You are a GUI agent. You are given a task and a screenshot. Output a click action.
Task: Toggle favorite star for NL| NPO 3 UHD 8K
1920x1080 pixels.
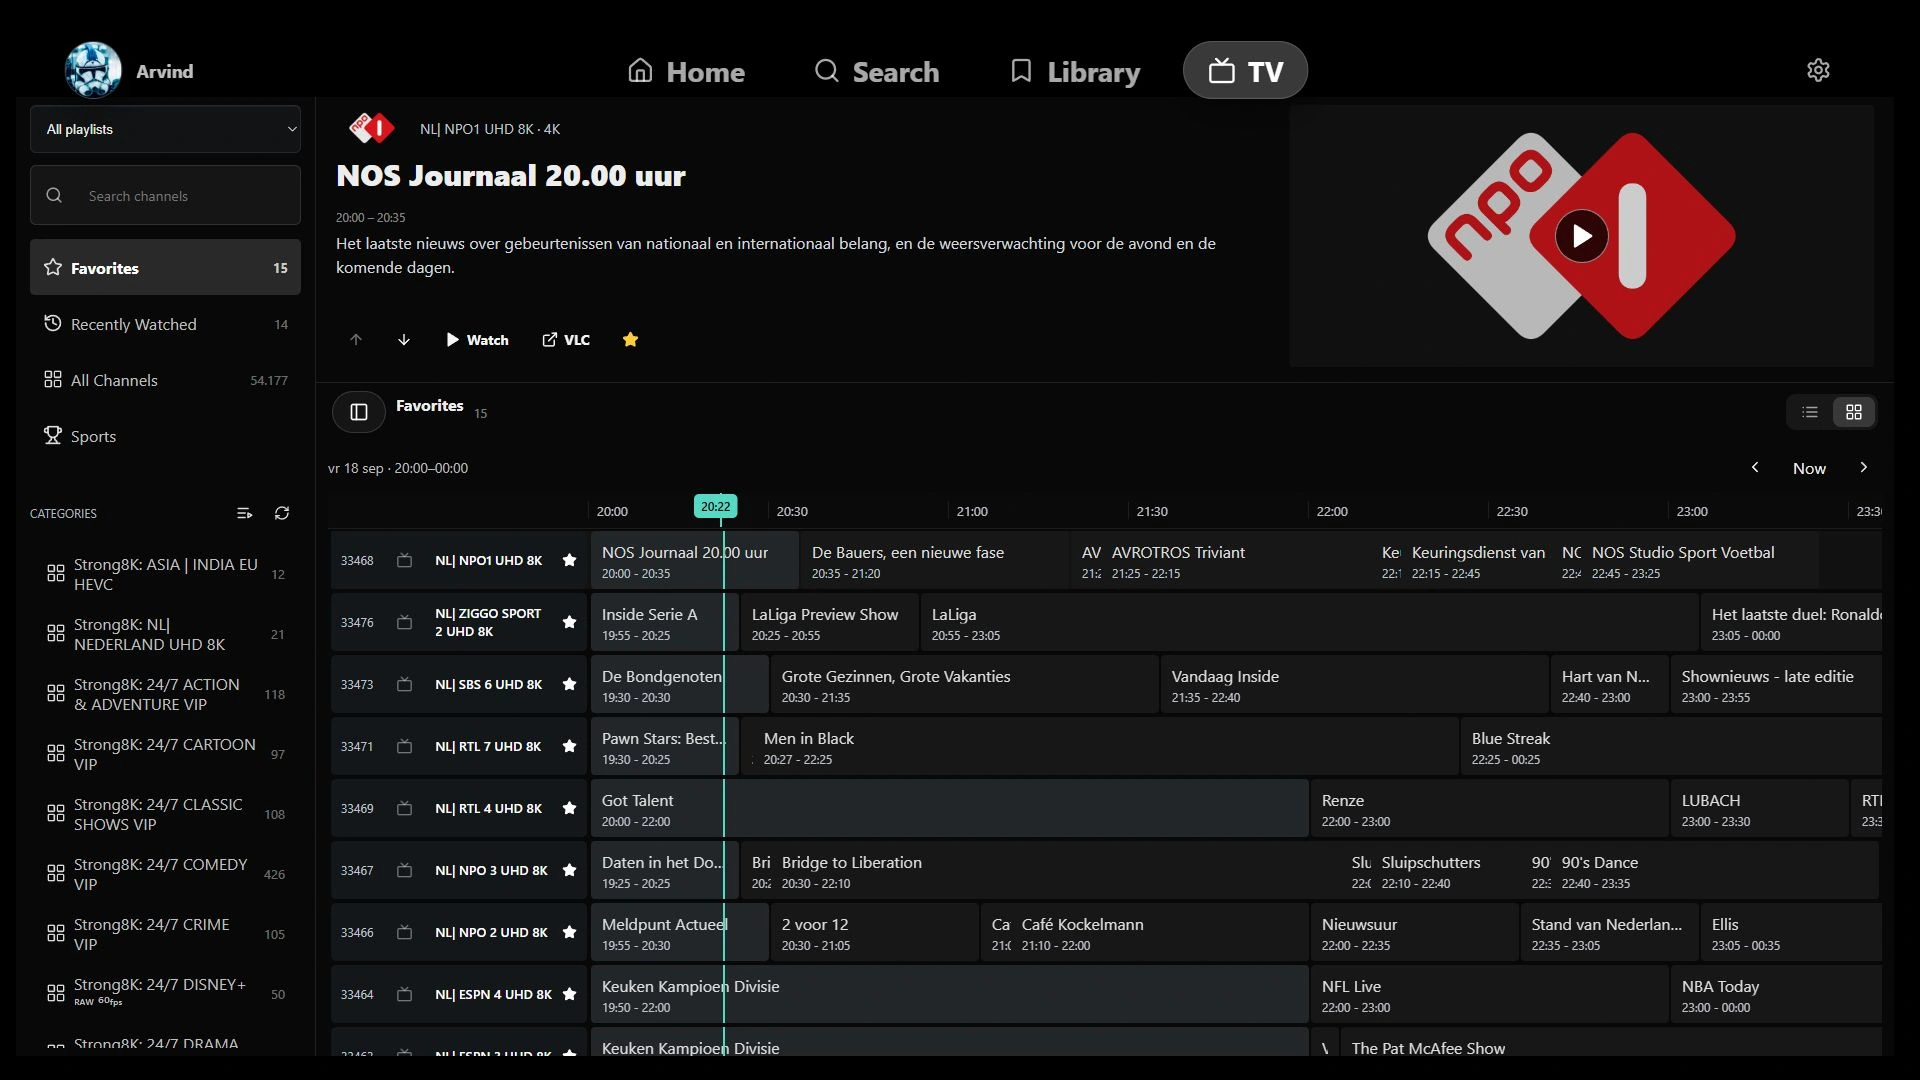point(569,870)
